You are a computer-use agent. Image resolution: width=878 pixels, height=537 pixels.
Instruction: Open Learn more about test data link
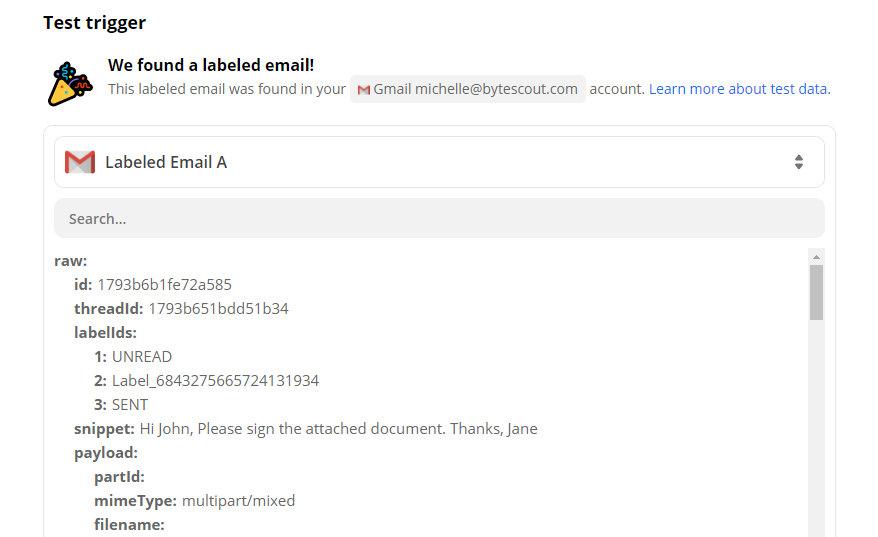click(x=739, y=89)
